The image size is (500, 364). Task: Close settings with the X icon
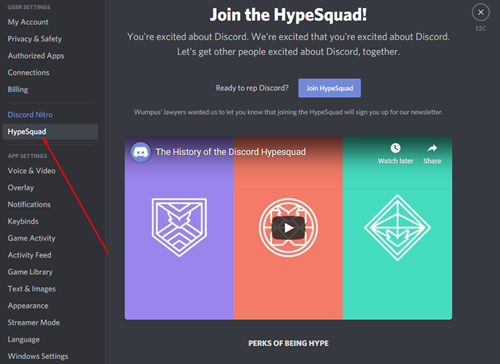tap(481, 12)
